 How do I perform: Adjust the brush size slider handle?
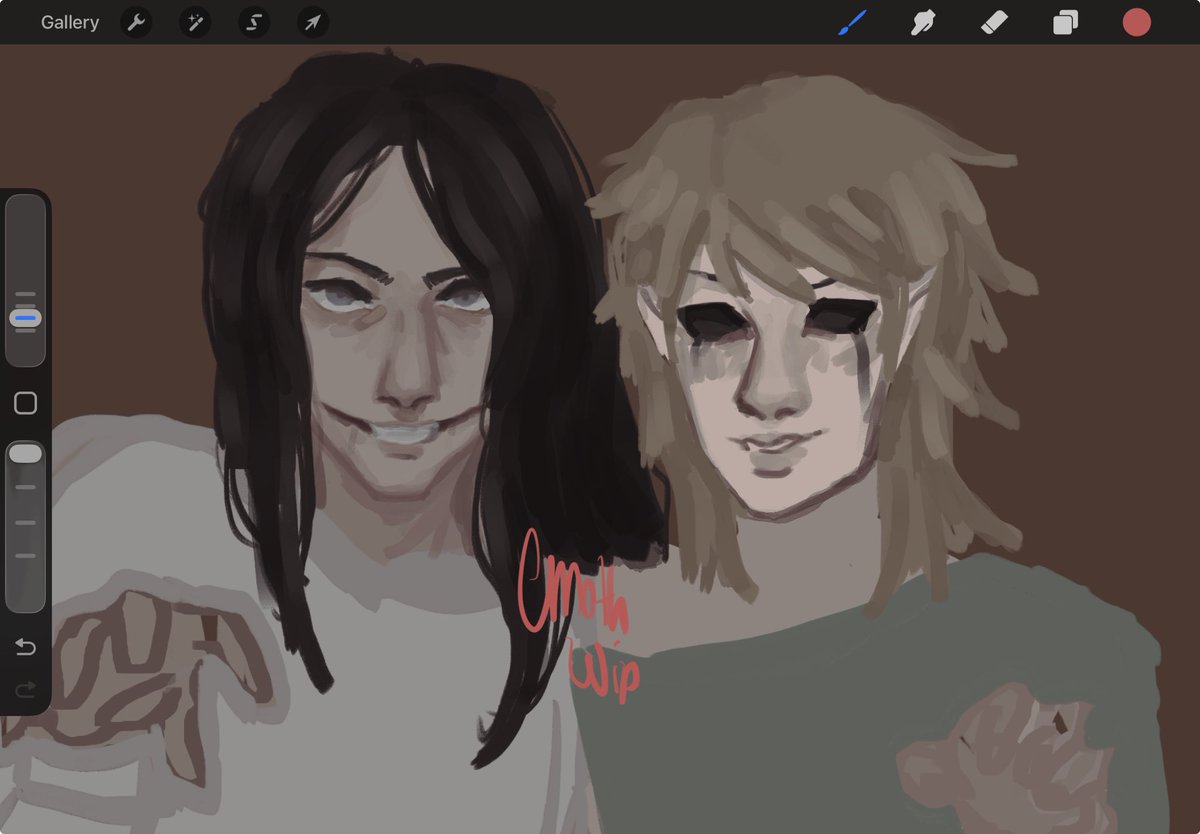coord(25,318)
